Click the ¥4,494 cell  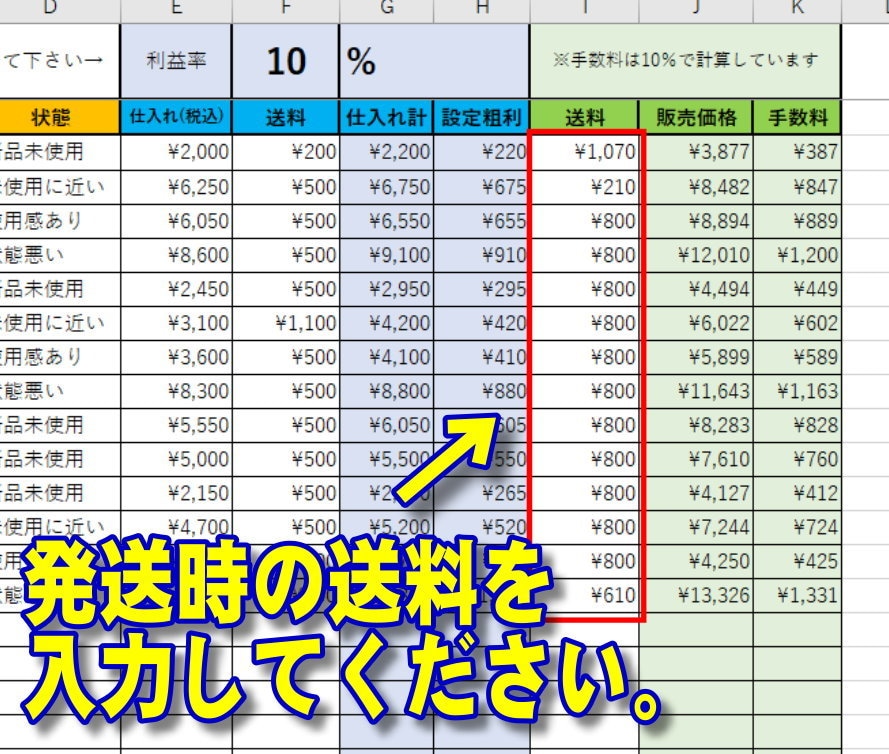696,289
